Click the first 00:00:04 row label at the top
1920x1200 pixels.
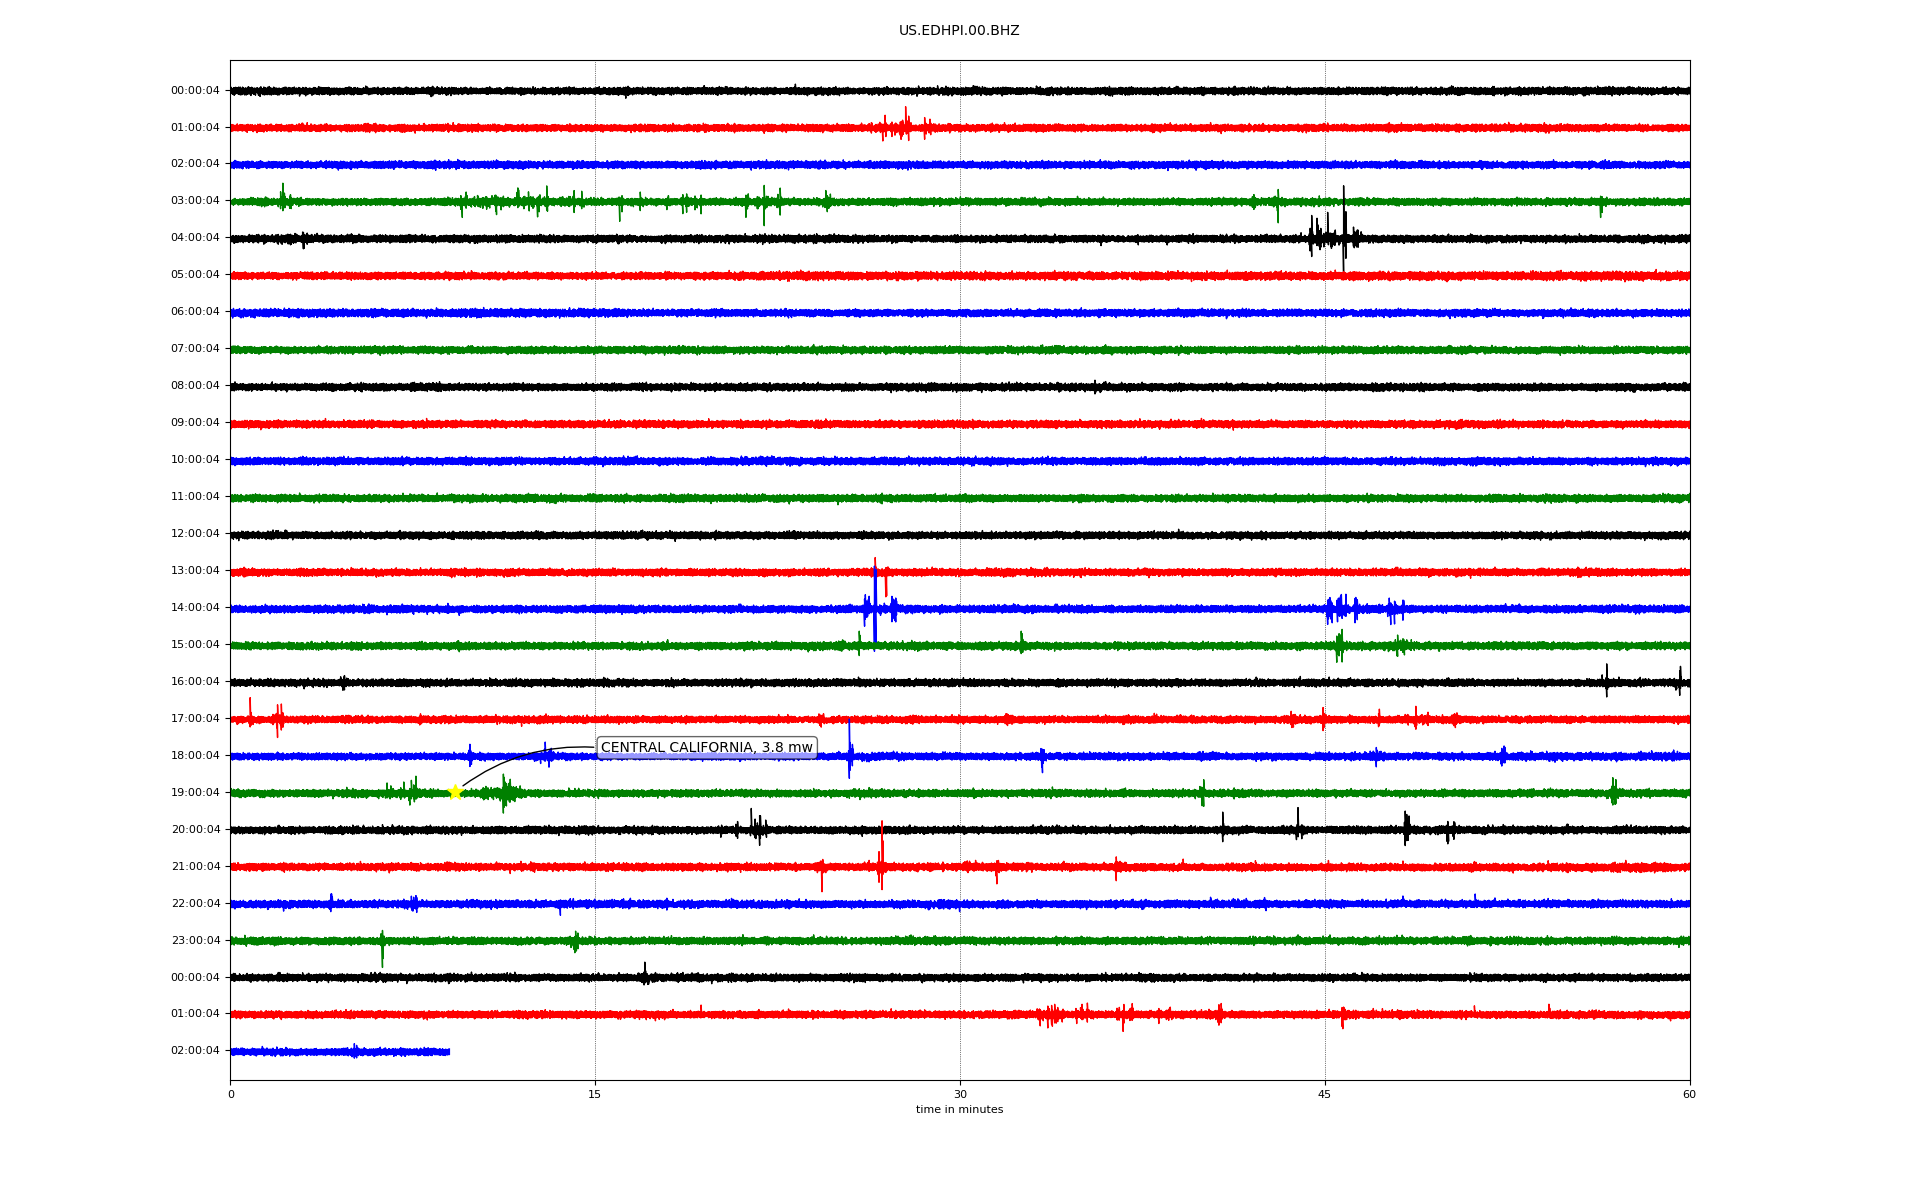pos(195,91)
